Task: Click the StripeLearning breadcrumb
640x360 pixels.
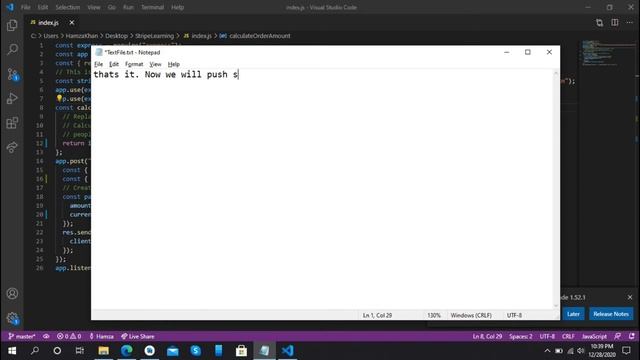Action: (154, 36)
